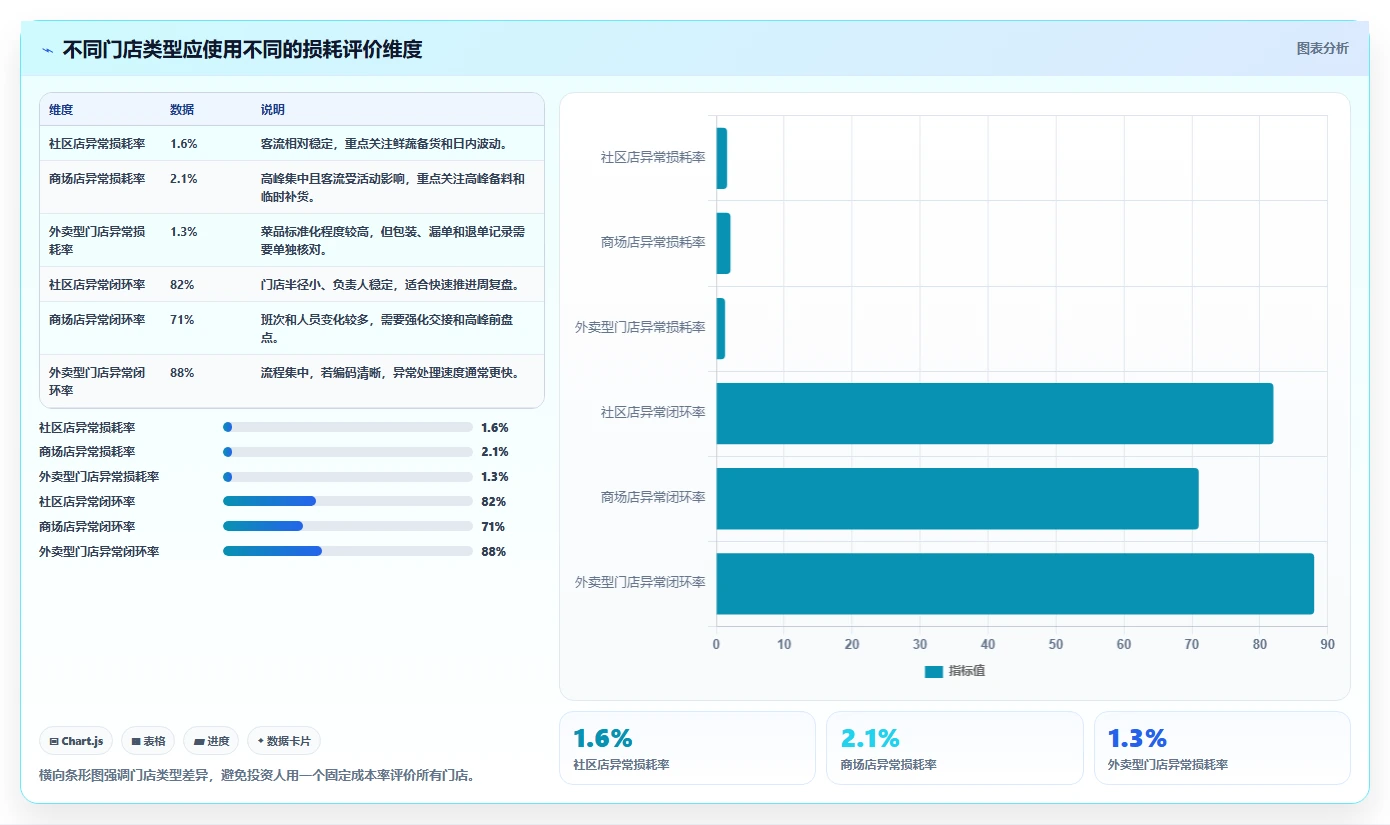Click the 82% label beside progress bar
This screenshot has width=1390, height=825.
click(493, 501)
